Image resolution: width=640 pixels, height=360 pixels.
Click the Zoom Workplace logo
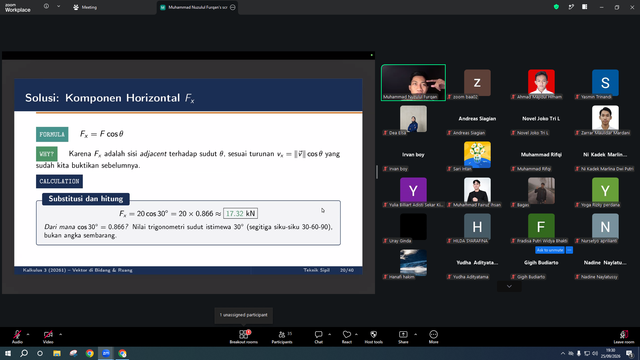click(18, 8)
